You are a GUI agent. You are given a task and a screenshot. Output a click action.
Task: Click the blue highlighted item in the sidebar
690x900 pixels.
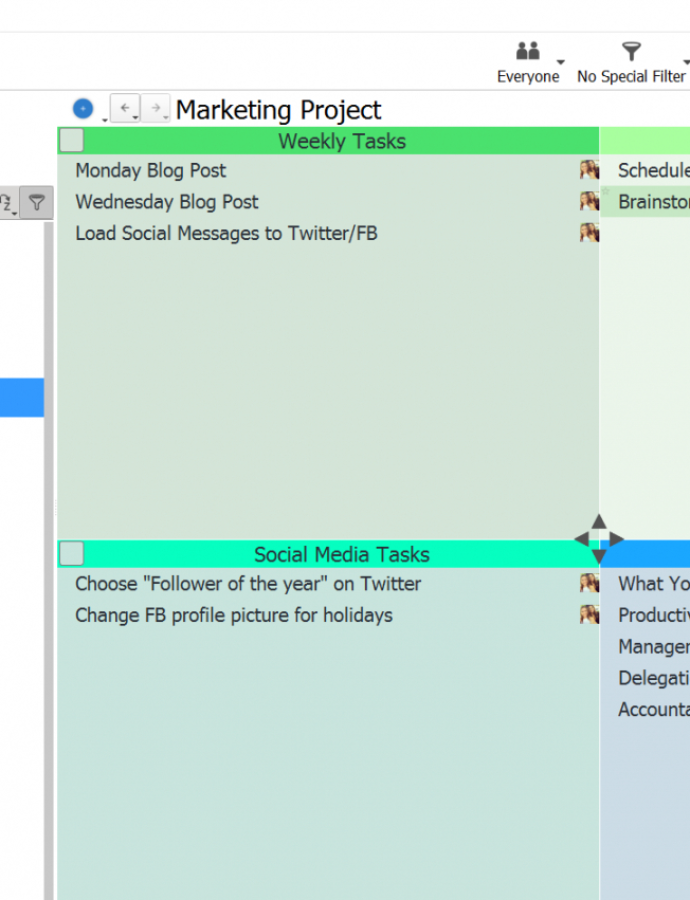click(21, 397)
